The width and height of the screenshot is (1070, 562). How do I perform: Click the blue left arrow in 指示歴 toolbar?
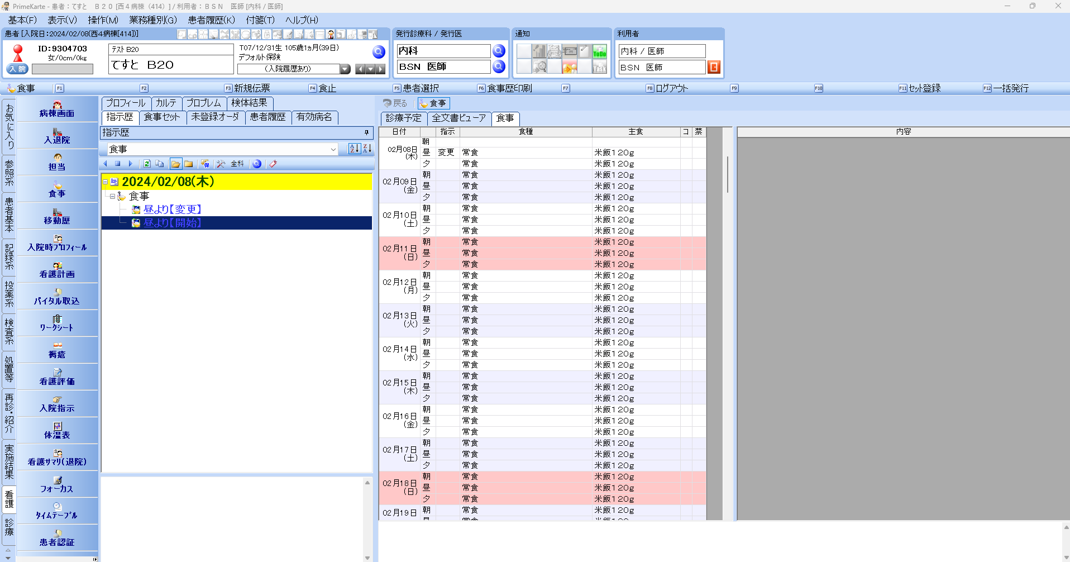pos(105,164)
